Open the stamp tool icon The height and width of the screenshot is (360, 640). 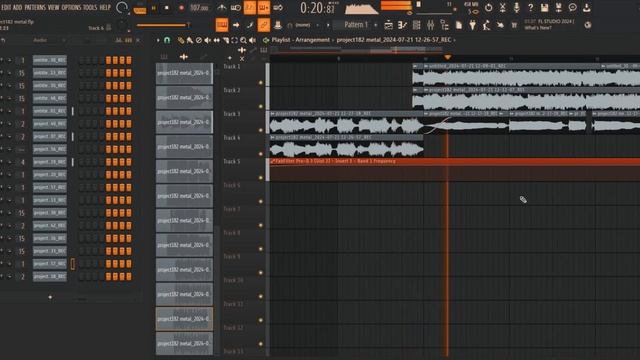click(278, 25)
